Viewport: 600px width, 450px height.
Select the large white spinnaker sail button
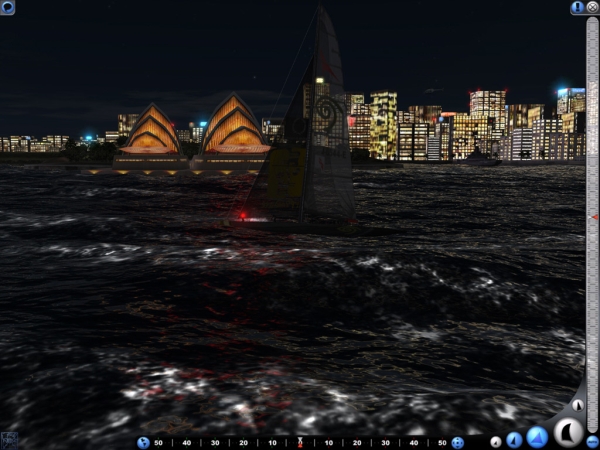click(x=568, y=433)
